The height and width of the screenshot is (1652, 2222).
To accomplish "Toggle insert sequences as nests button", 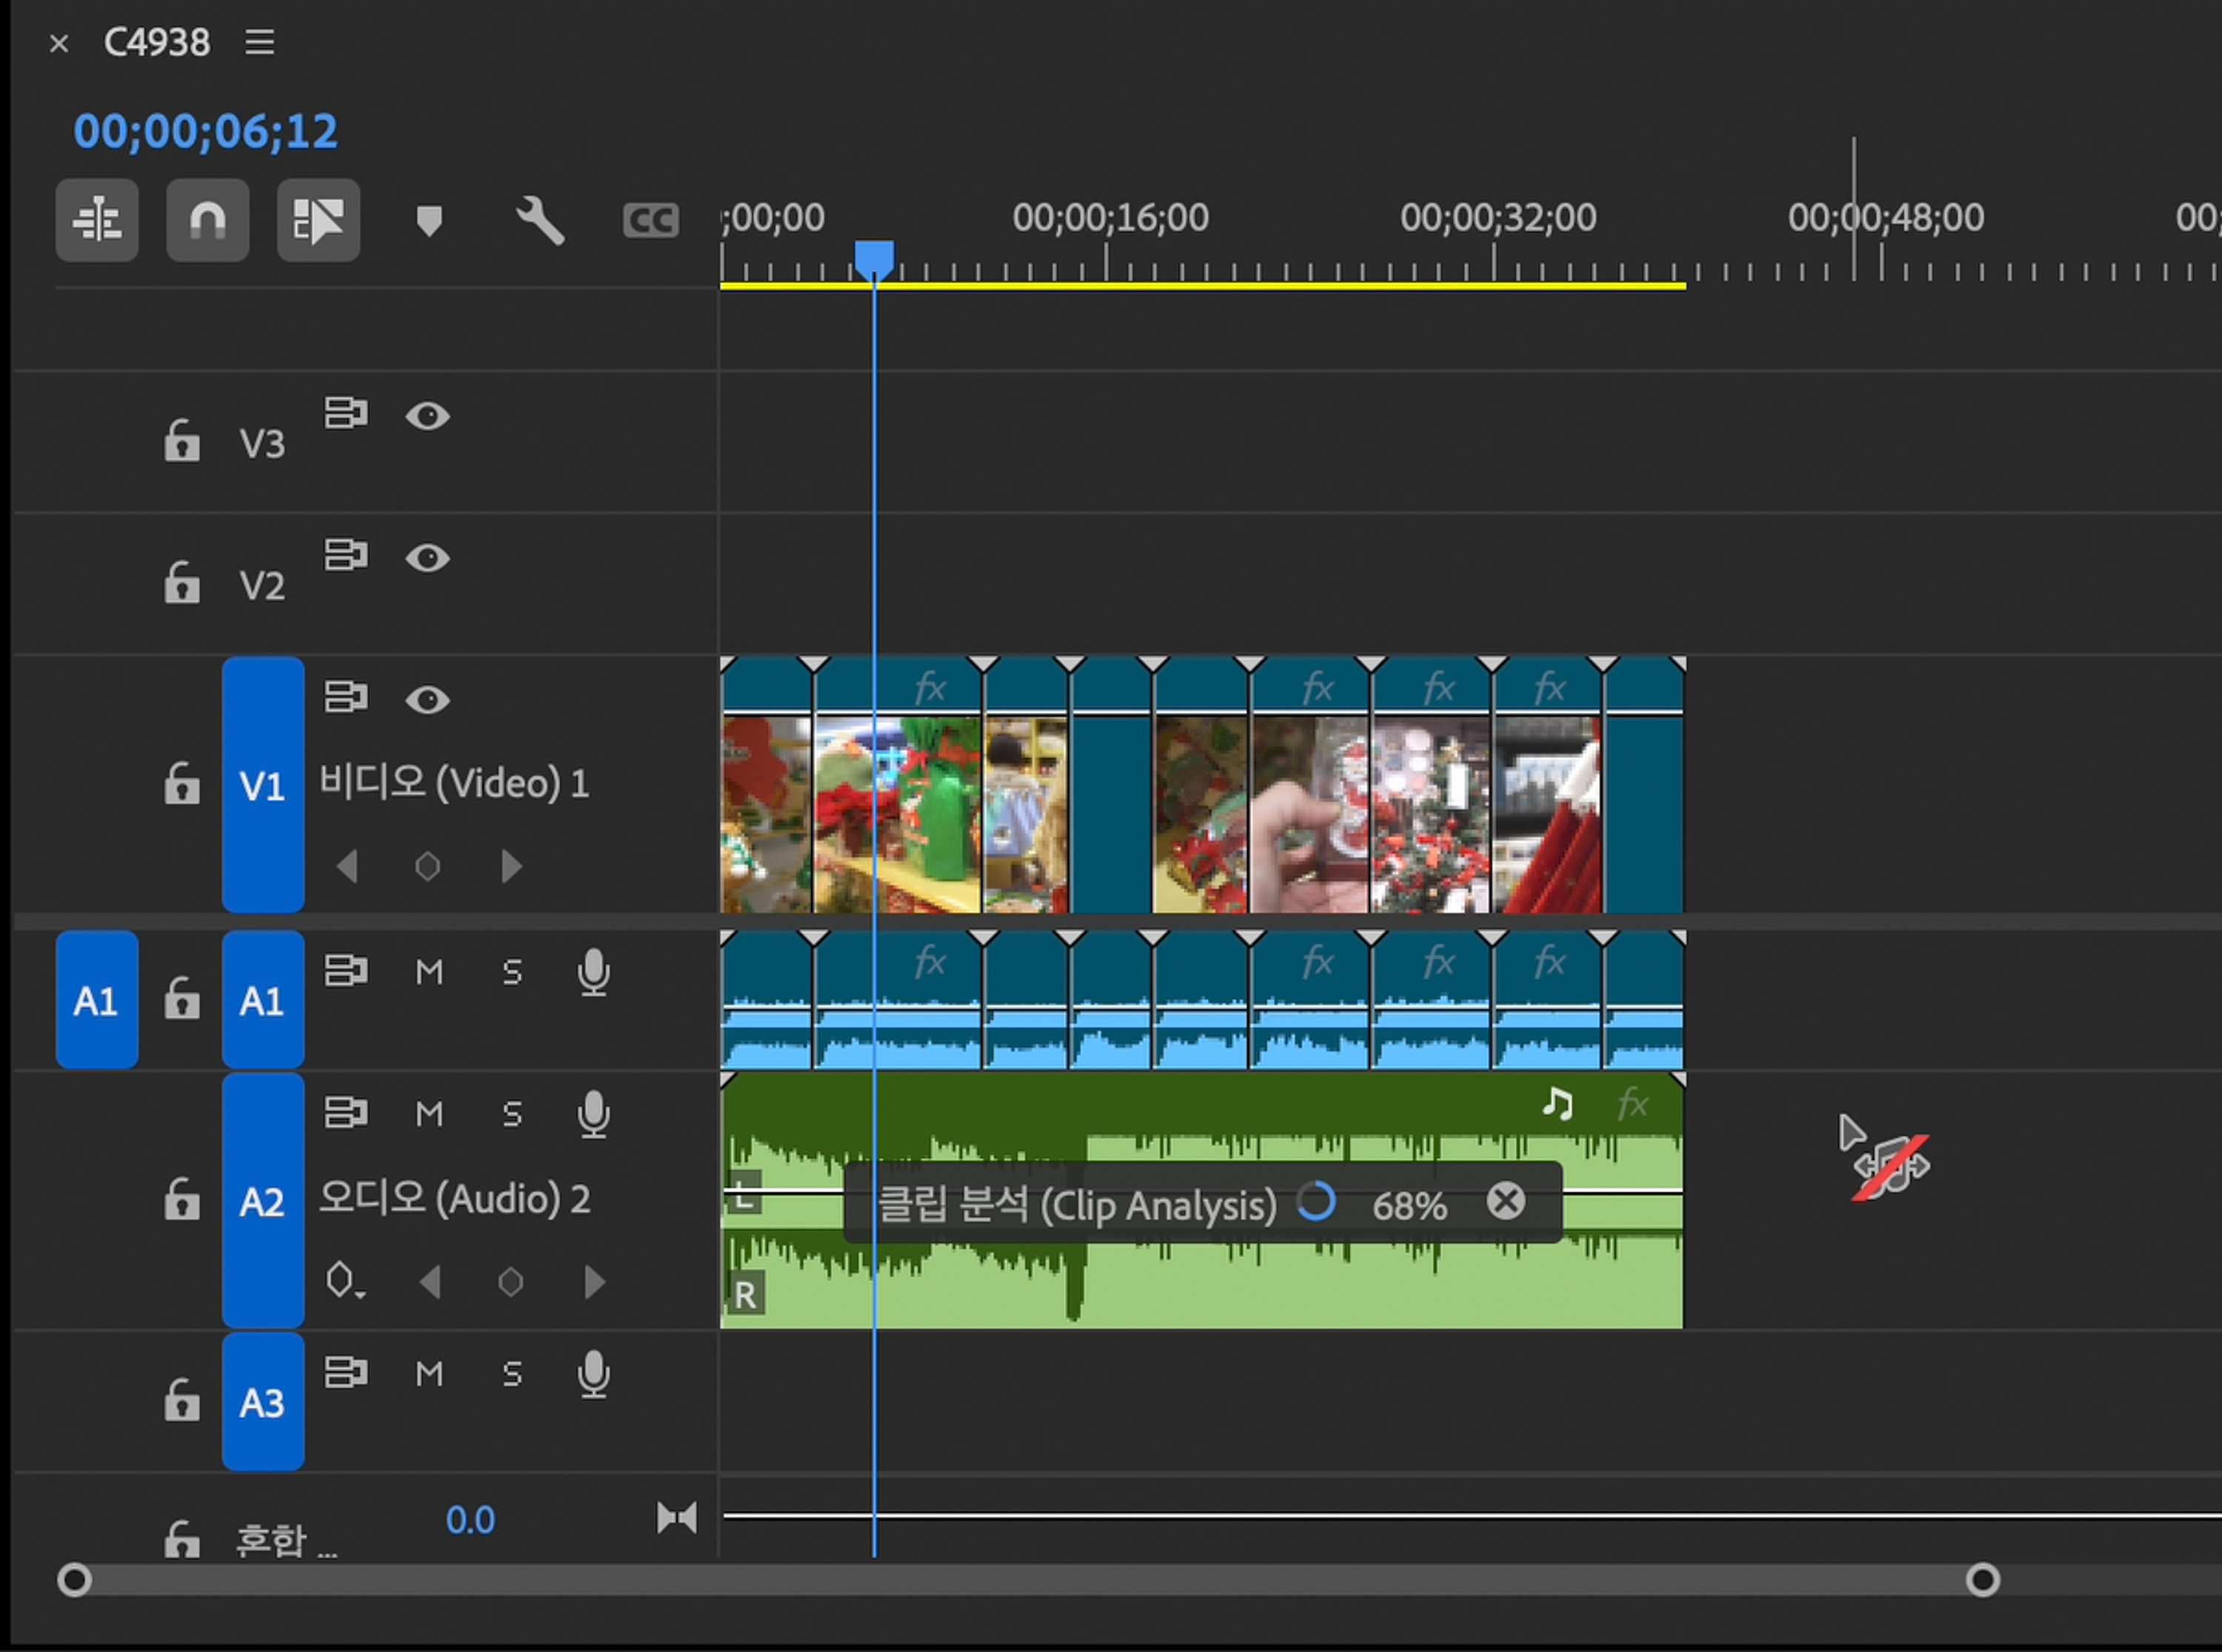I will (x=97, y=220).
